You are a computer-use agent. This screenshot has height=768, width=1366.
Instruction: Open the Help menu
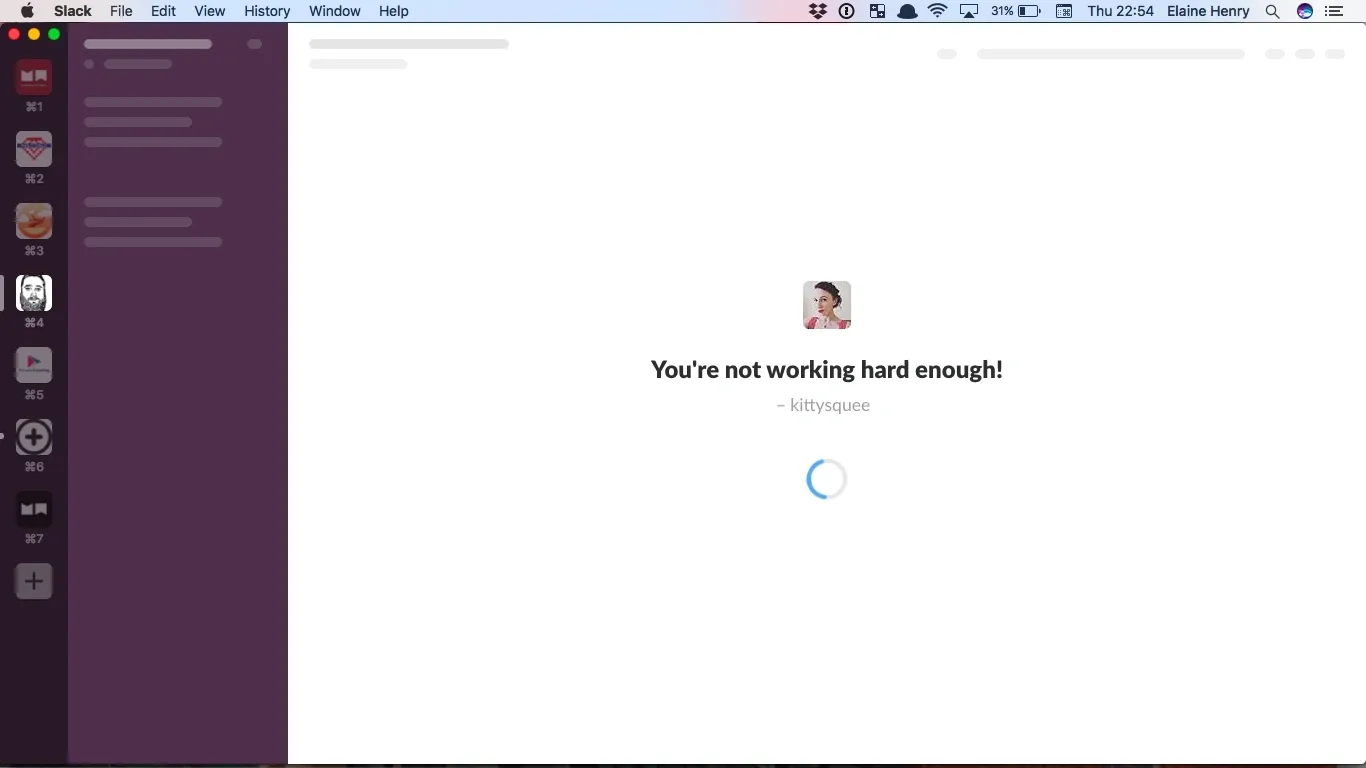coord(393,11)
